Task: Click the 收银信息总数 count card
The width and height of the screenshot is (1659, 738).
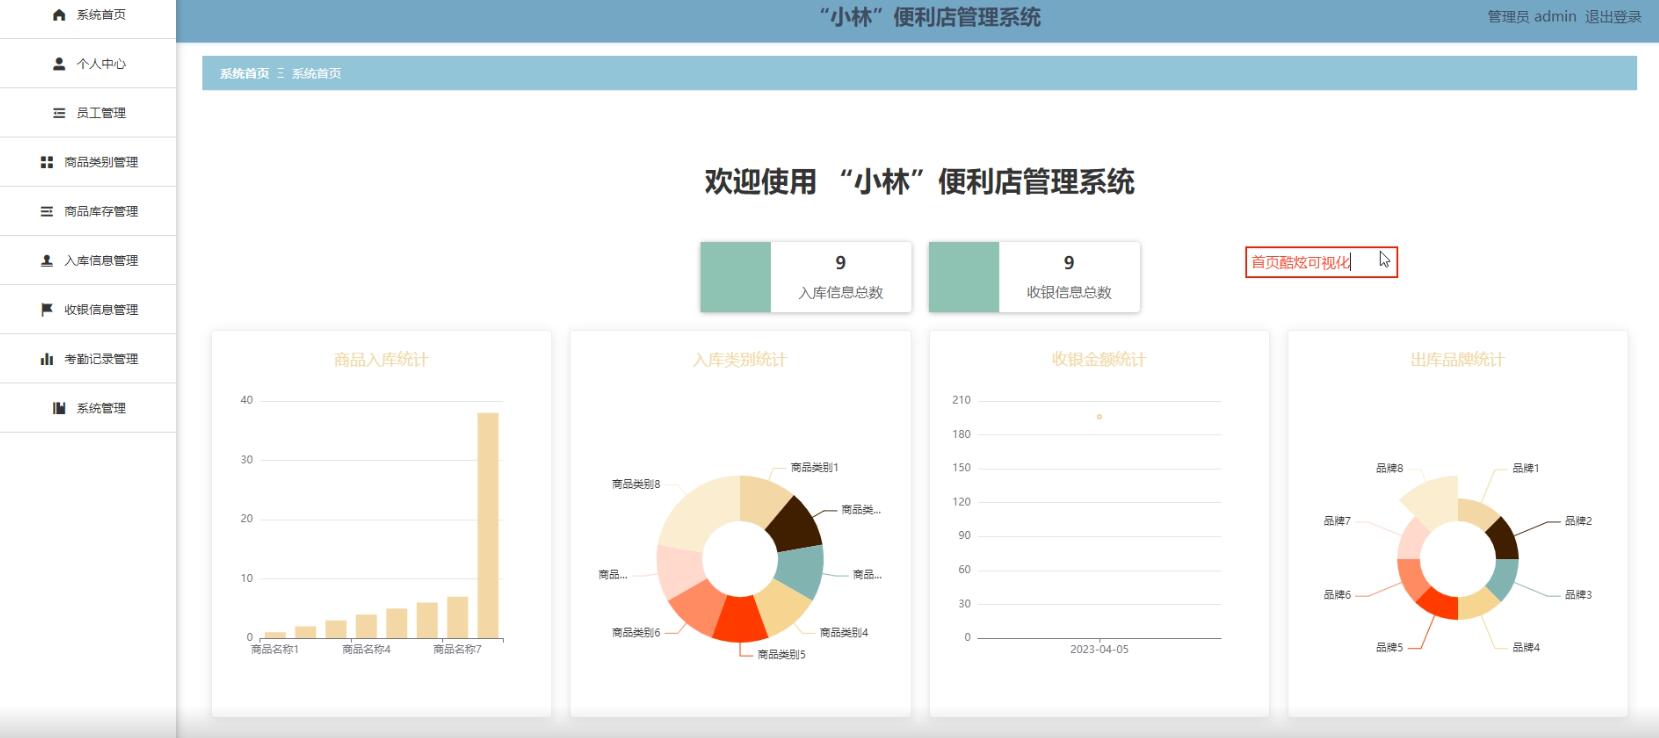Action: 1034,277
